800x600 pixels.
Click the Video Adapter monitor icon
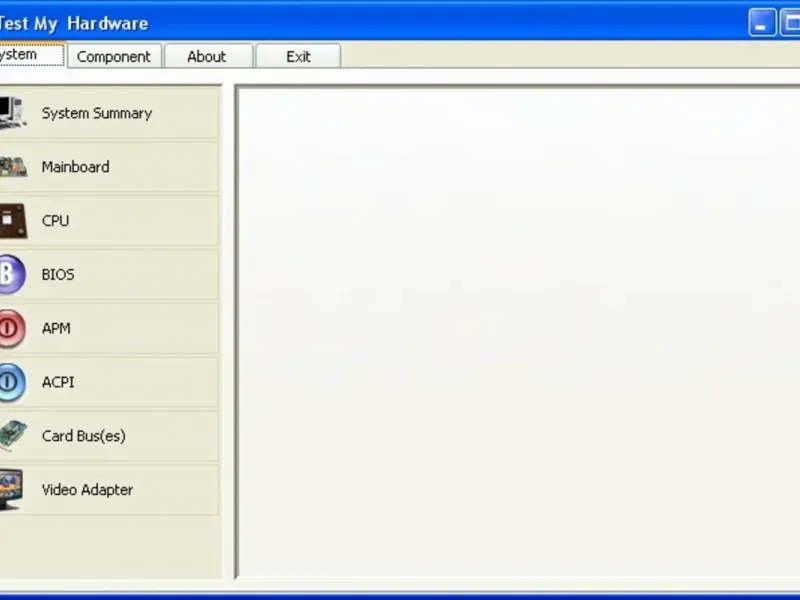[x=11, y=490]
